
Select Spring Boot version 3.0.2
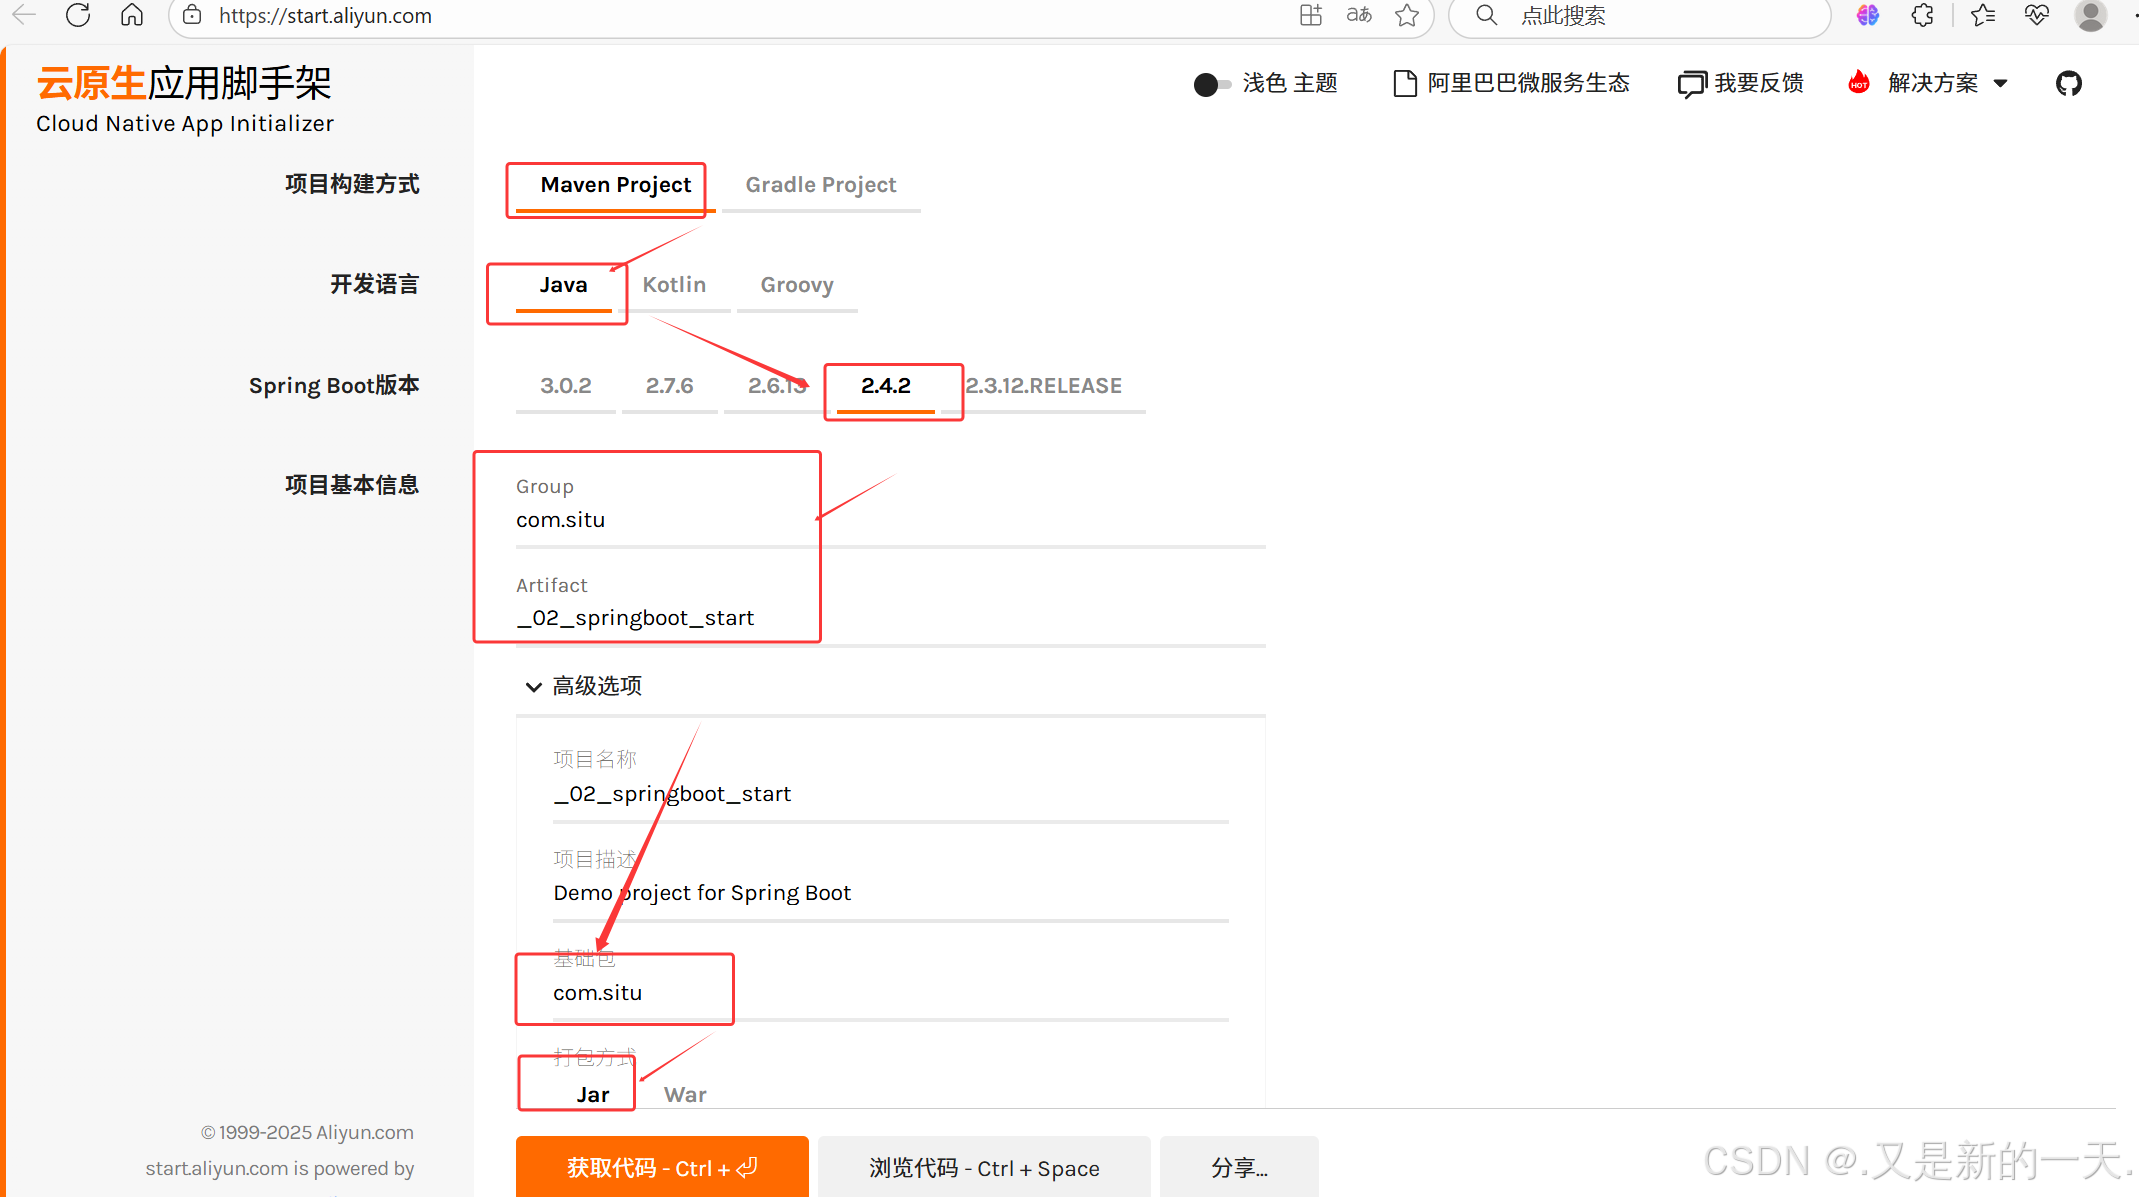pyautogui.click(x=566, y=386)
